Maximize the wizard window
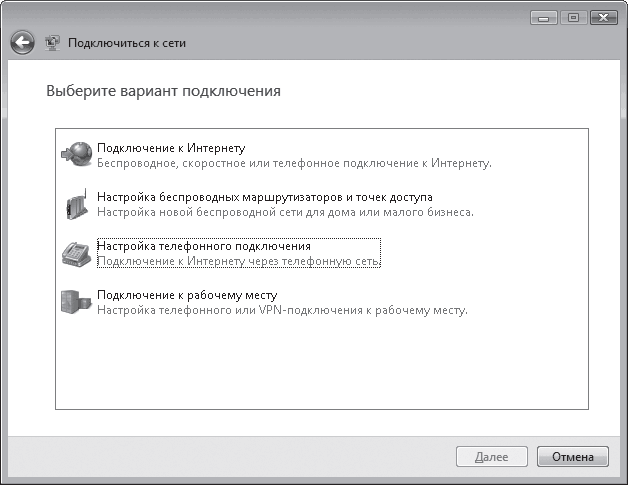 pyautogui.click(x=574, y=17)
